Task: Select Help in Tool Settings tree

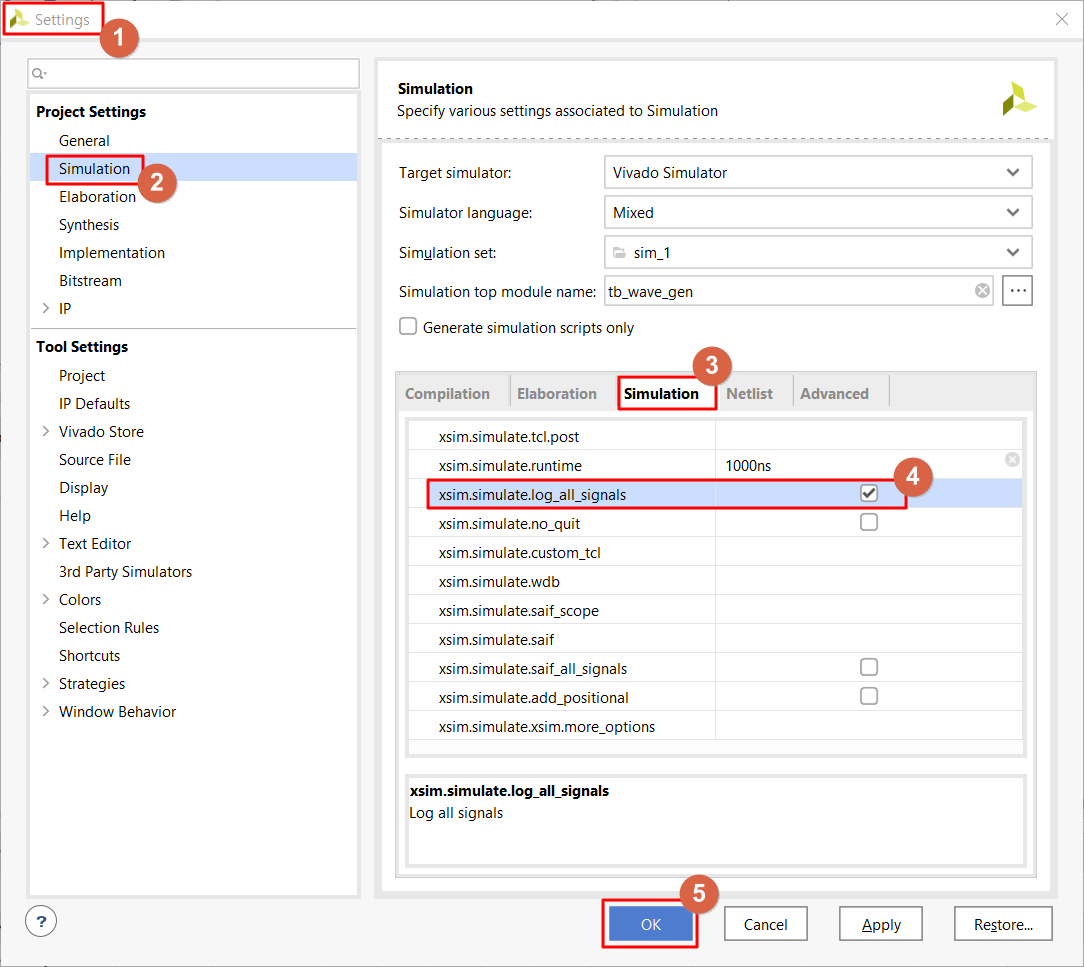Action: coord(75,516)
